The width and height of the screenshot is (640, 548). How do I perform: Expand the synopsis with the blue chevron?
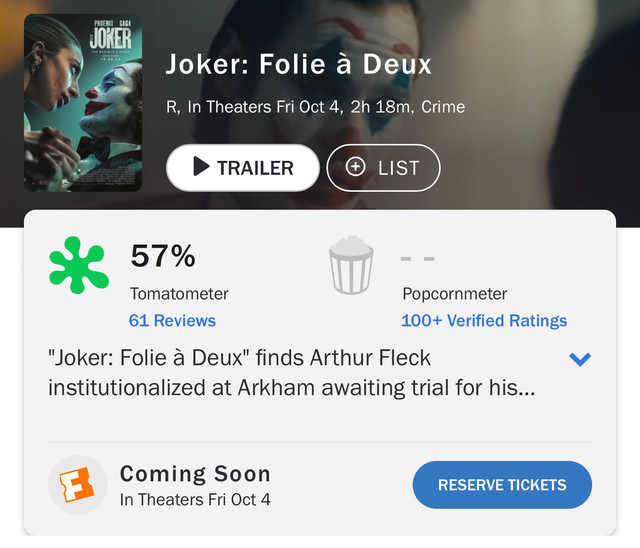click(580, 359)
